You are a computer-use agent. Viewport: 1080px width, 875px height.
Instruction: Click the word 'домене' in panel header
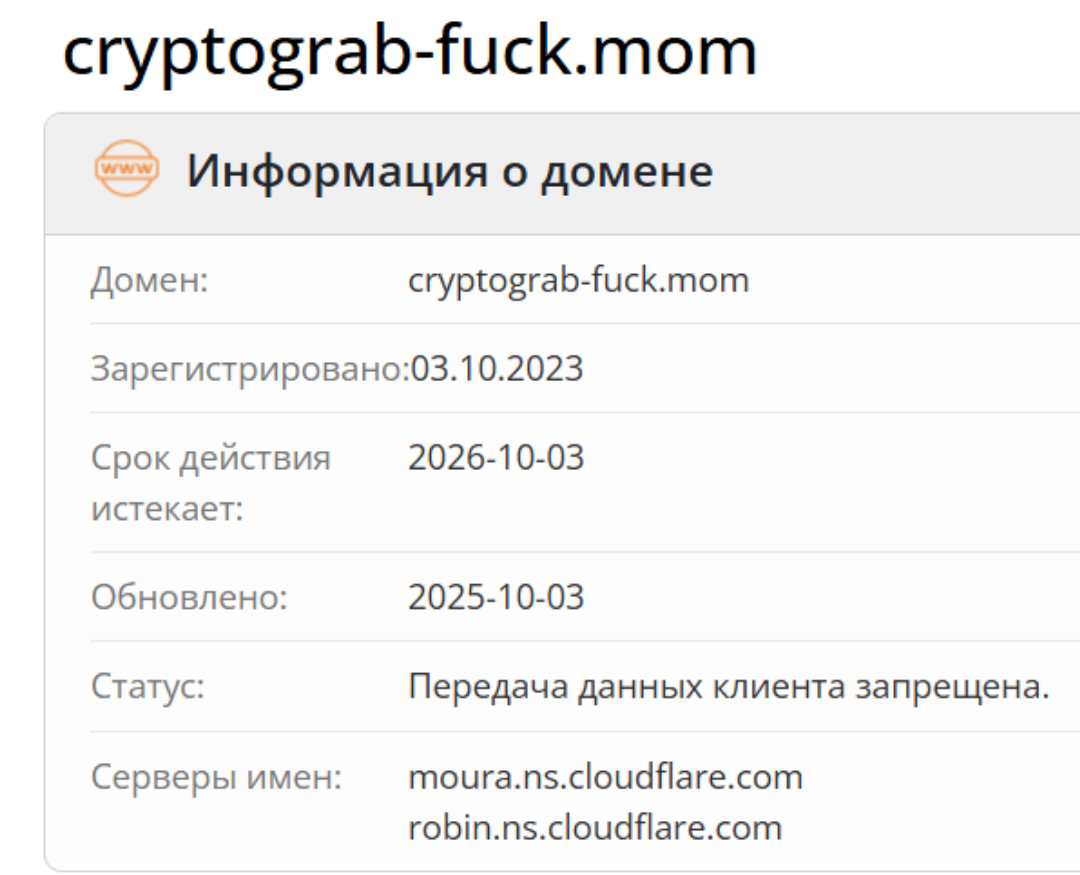coord(627,171)
